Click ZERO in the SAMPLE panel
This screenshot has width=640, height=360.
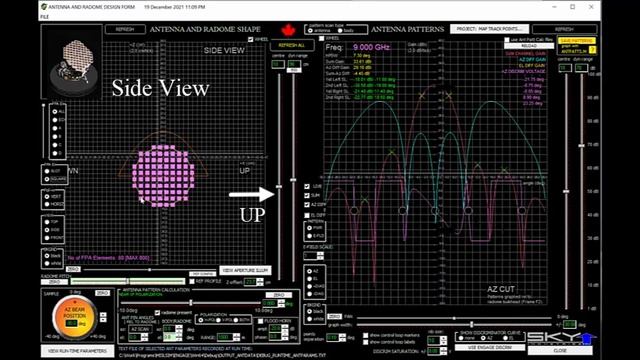tap(102, 293)
